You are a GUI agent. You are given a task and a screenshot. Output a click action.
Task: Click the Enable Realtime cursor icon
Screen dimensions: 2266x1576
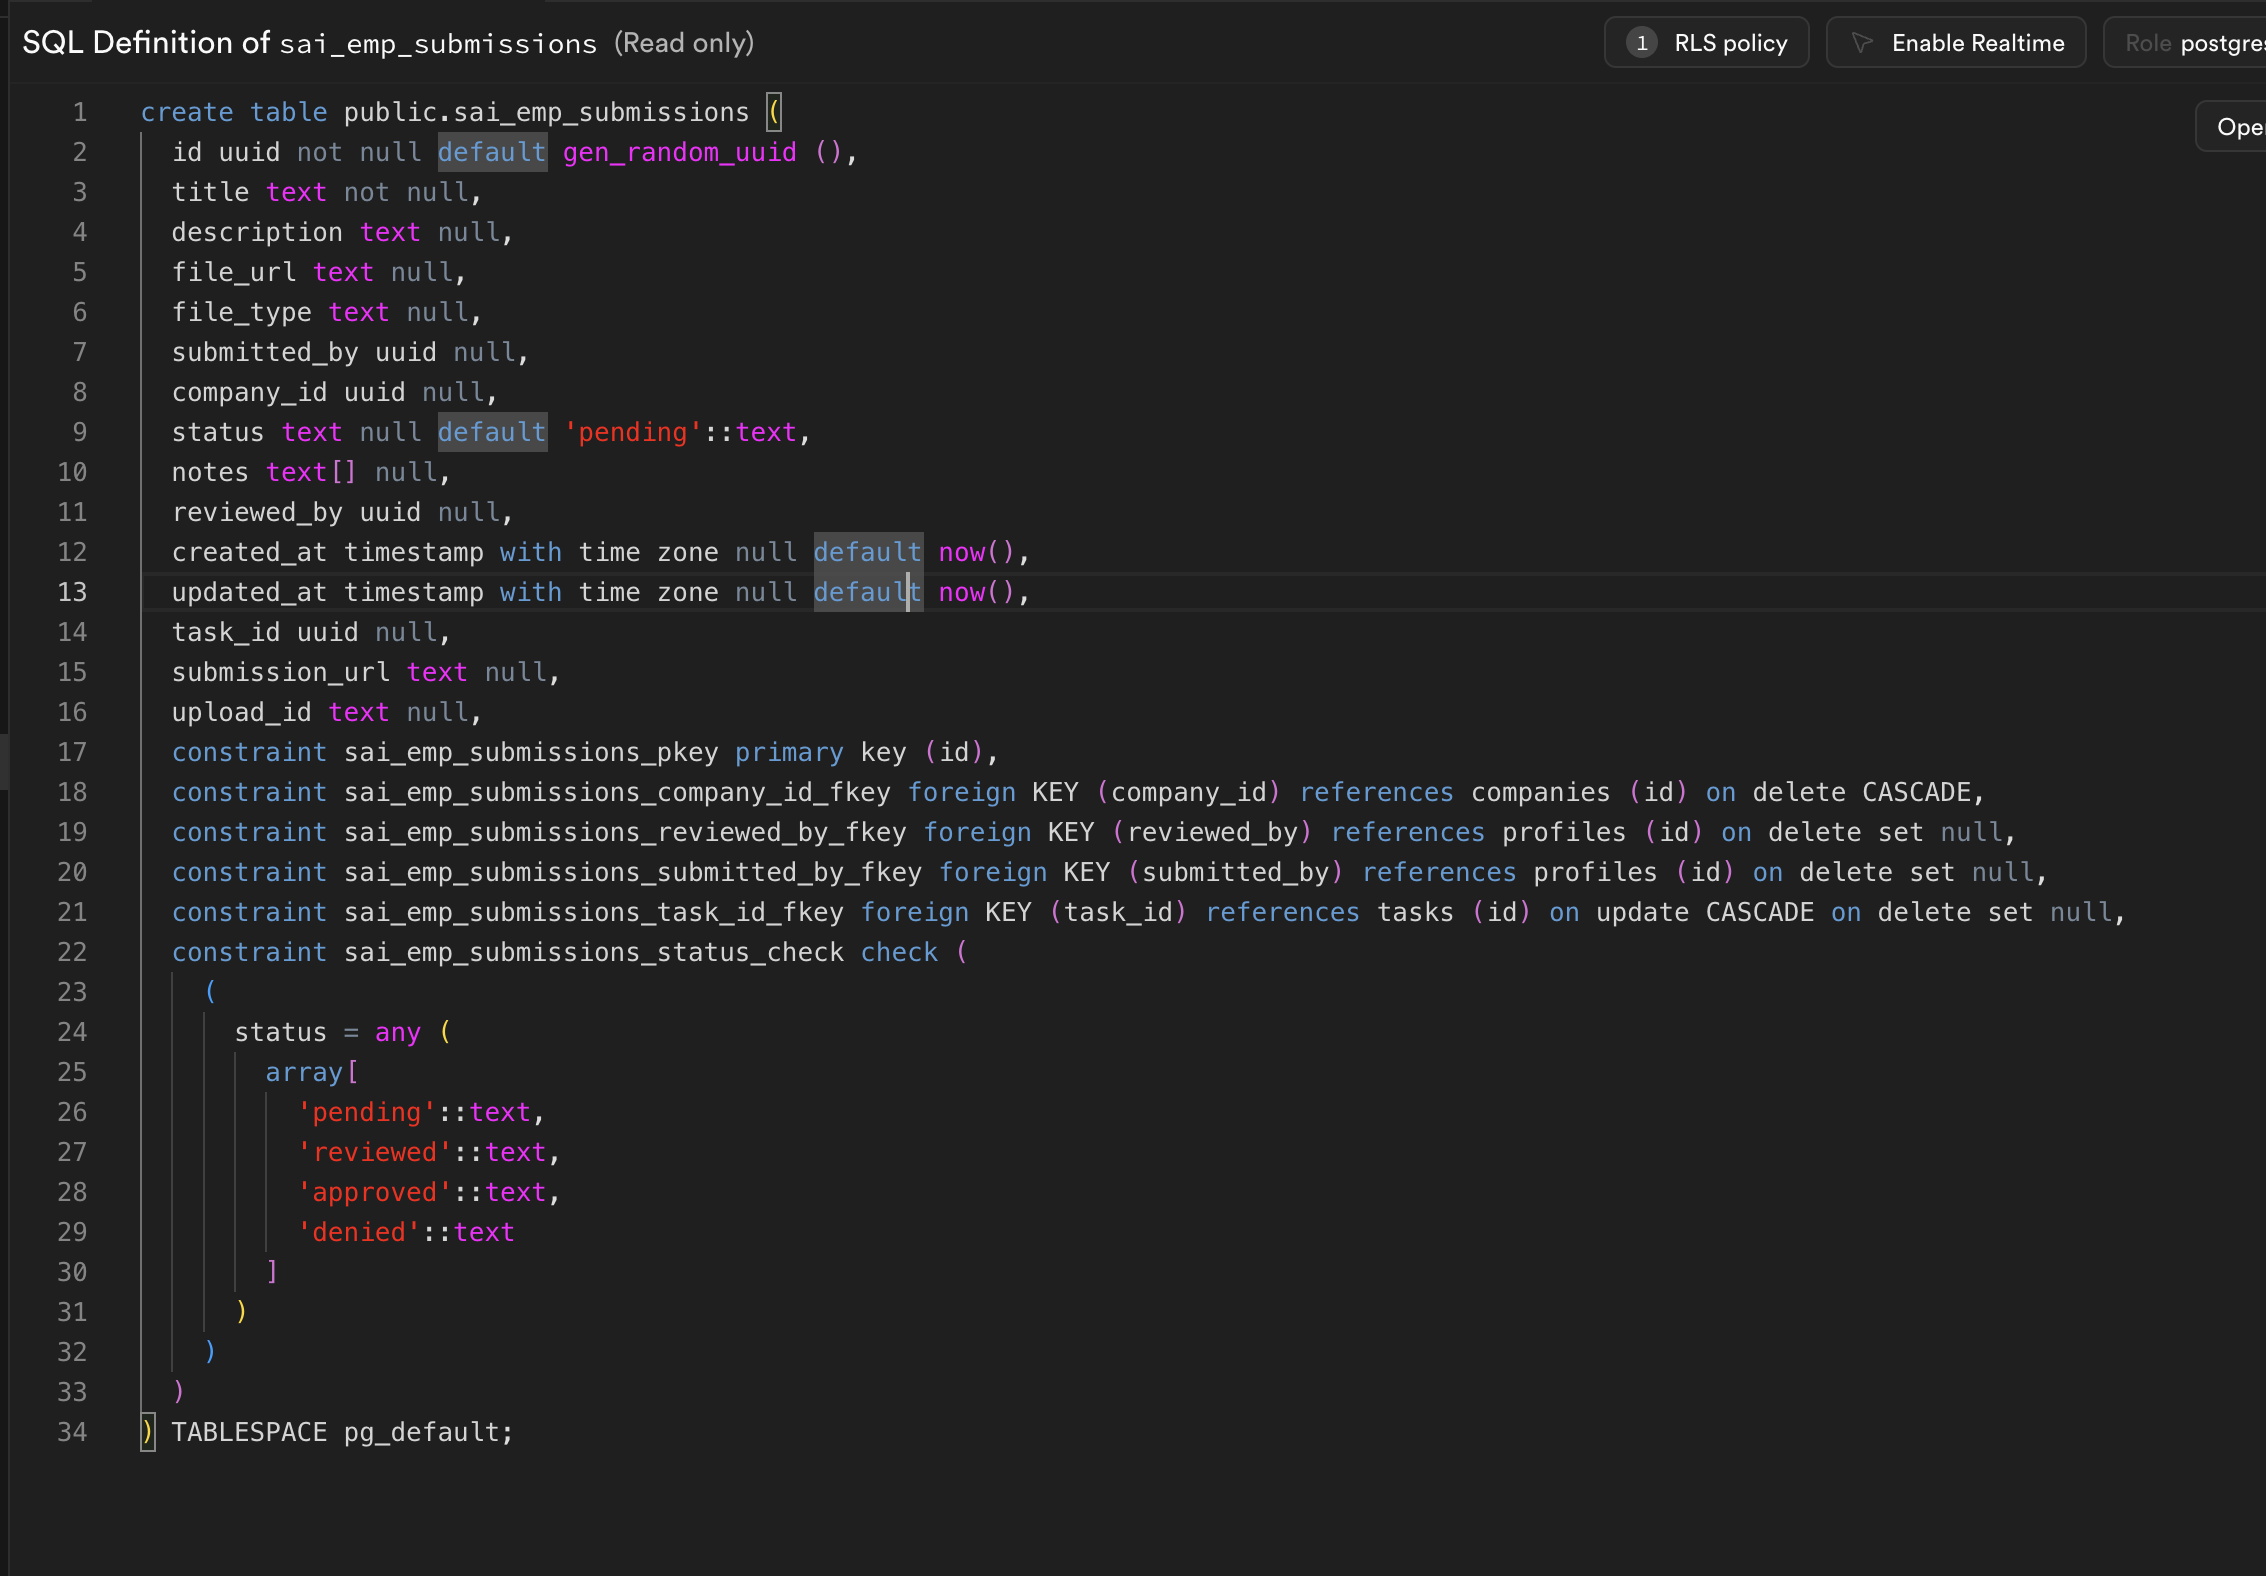[1861, 43]
